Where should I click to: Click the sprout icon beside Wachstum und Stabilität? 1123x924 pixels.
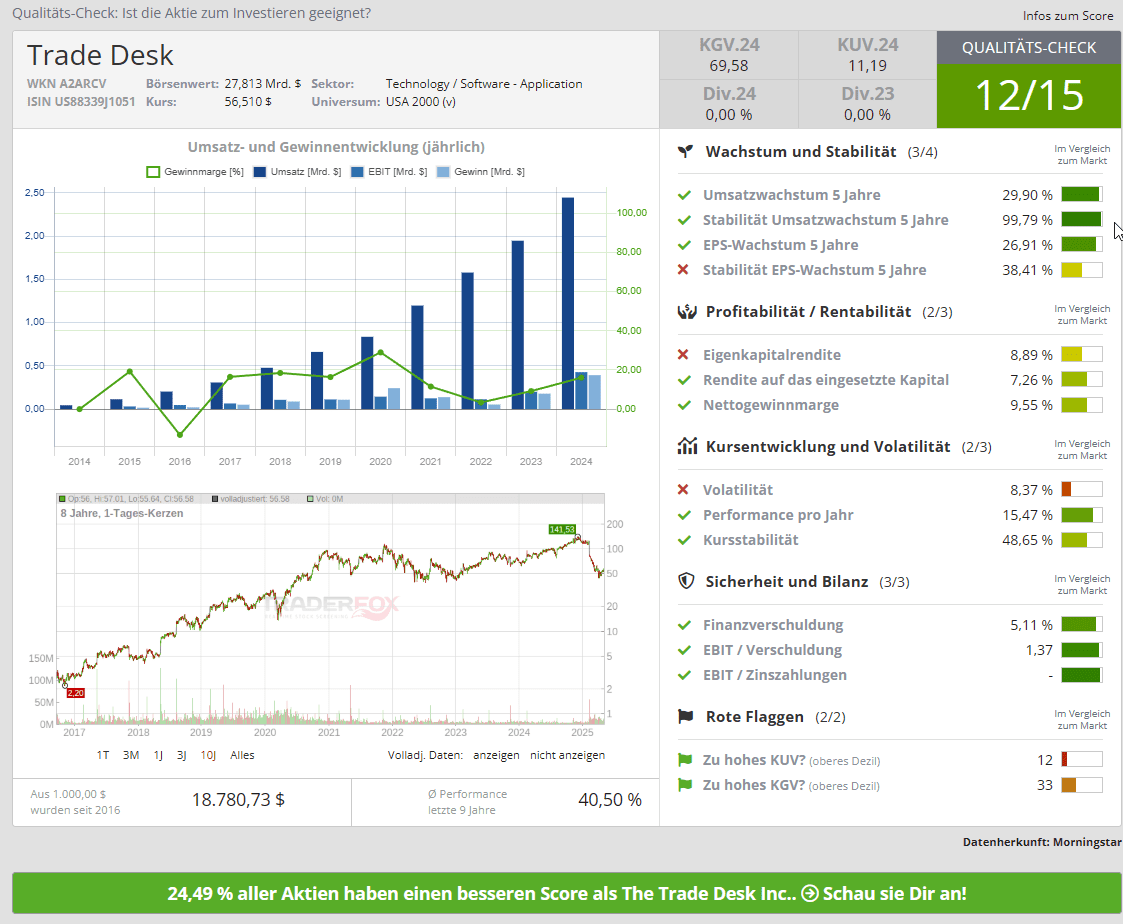point(685,151)
